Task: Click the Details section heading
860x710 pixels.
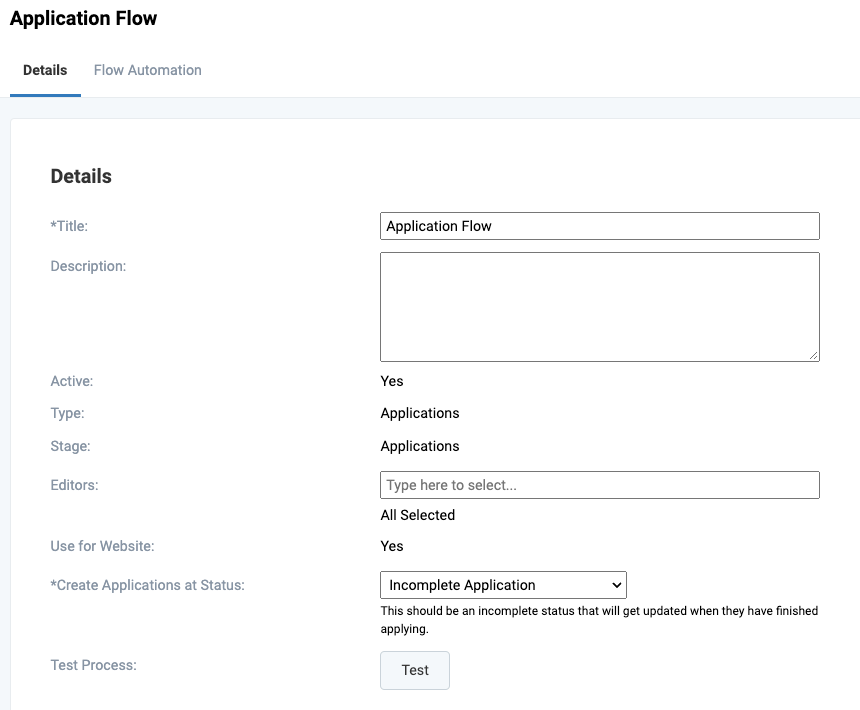Action: pyautogui.click(x=80, y=176)
